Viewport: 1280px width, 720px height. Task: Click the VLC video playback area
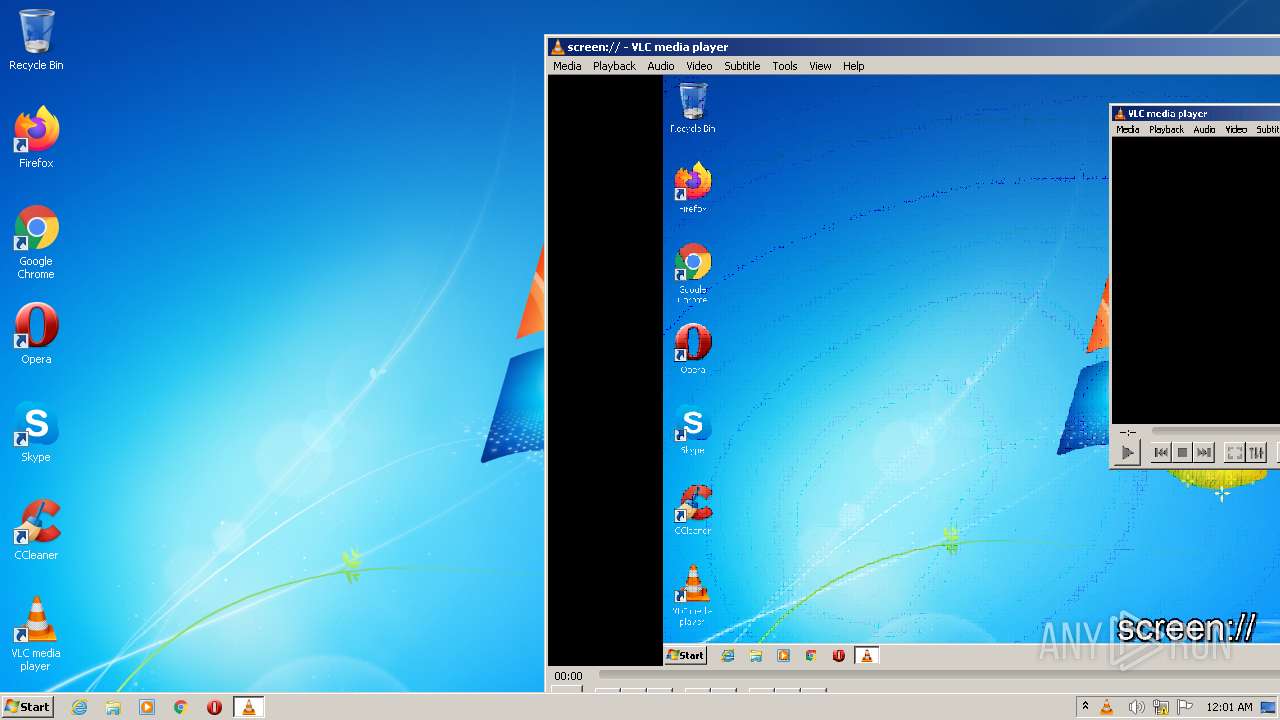(x=914, y=370)
